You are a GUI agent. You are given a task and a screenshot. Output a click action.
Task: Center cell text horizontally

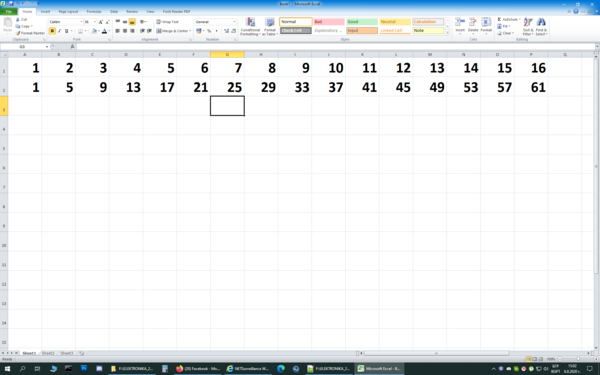pyautogui.click(x=125, y=31)
